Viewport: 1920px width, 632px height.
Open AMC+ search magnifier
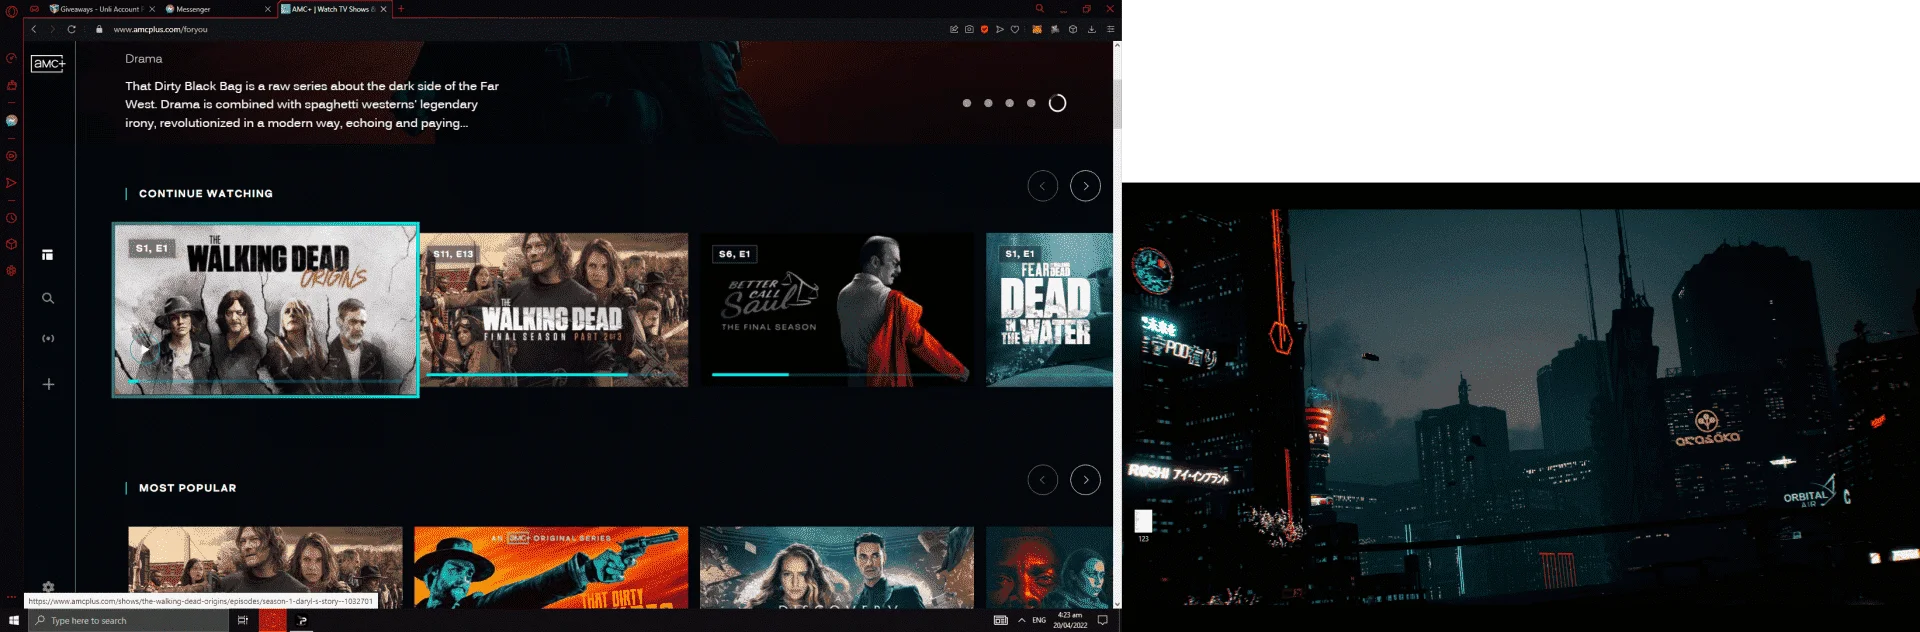48,298
